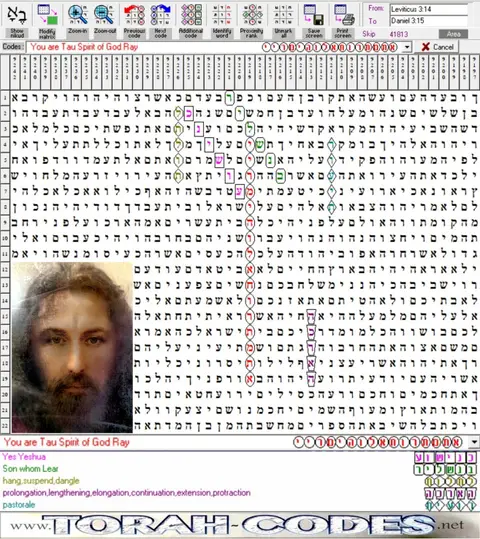Click the green Hebrew letters beside Son whom Lear
Image resolution: width=480 pixels, height=539 pixels.
(446, 469)
